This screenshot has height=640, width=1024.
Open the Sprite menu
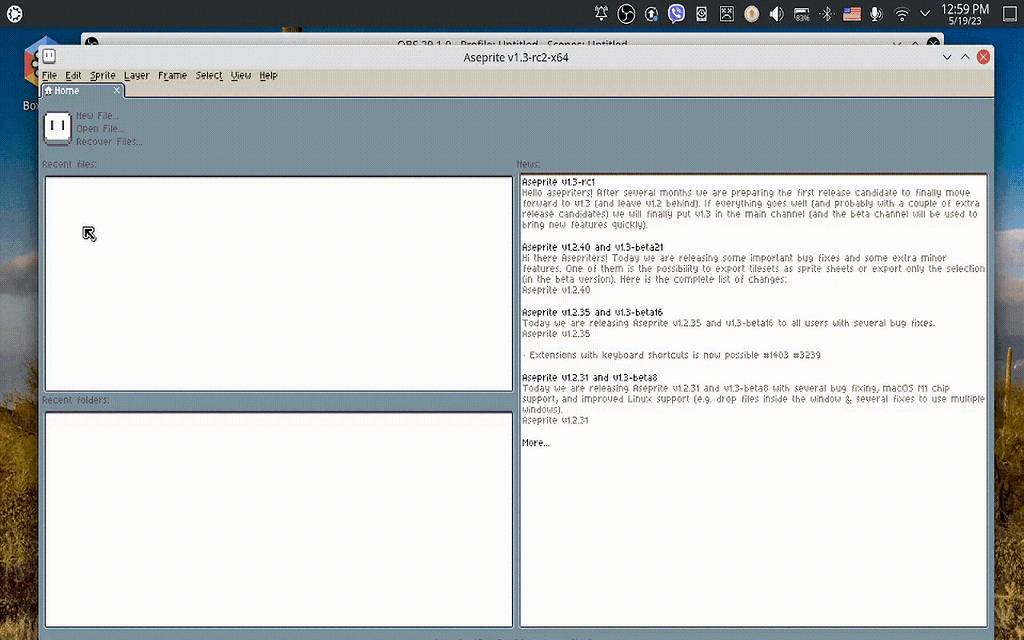point(101,75)
